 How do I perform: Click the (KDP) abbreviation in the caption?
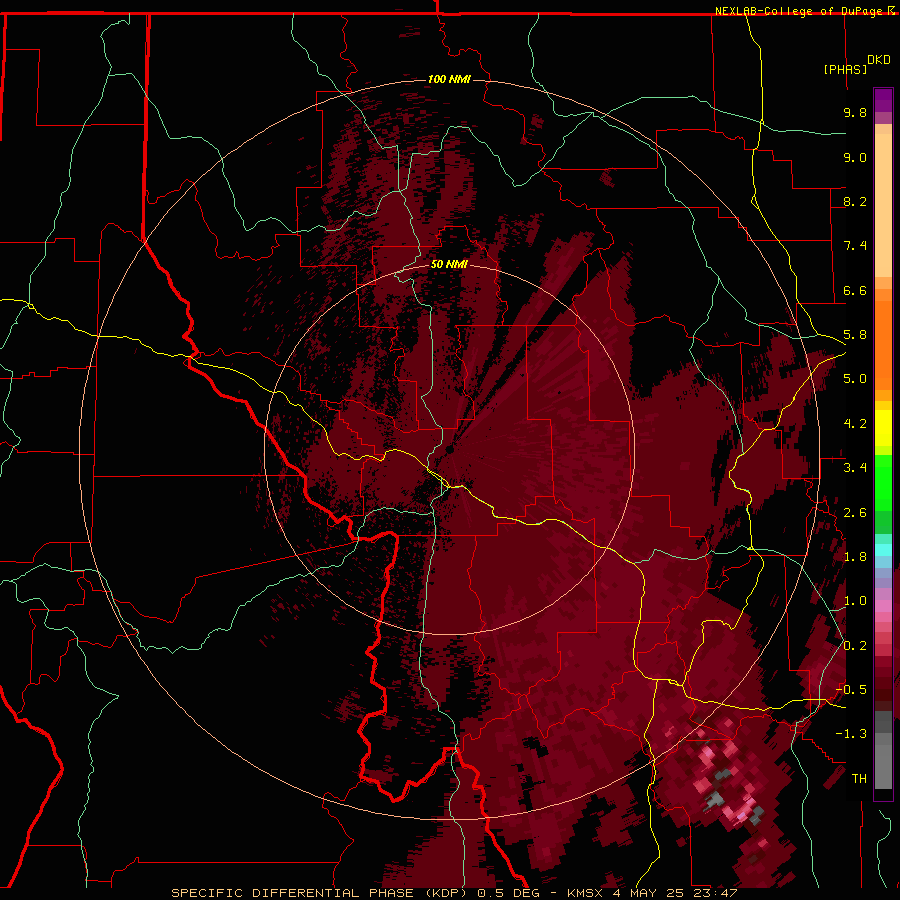click(447, 893)
